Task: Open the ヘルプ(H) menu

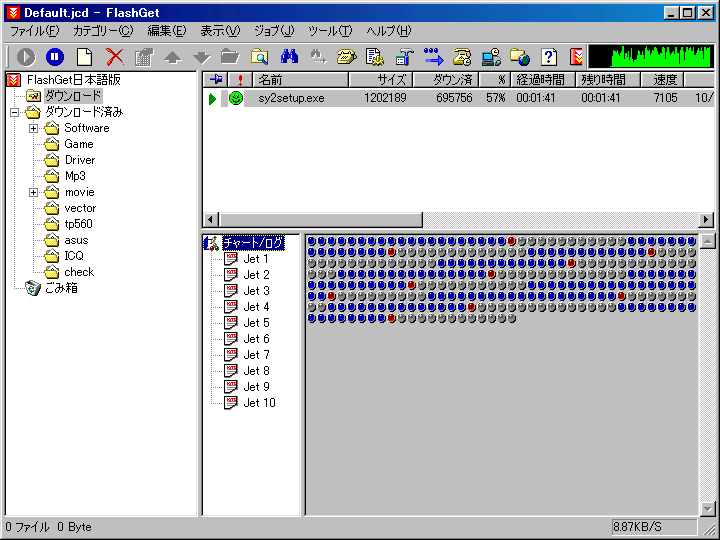Action: [389, 31]
